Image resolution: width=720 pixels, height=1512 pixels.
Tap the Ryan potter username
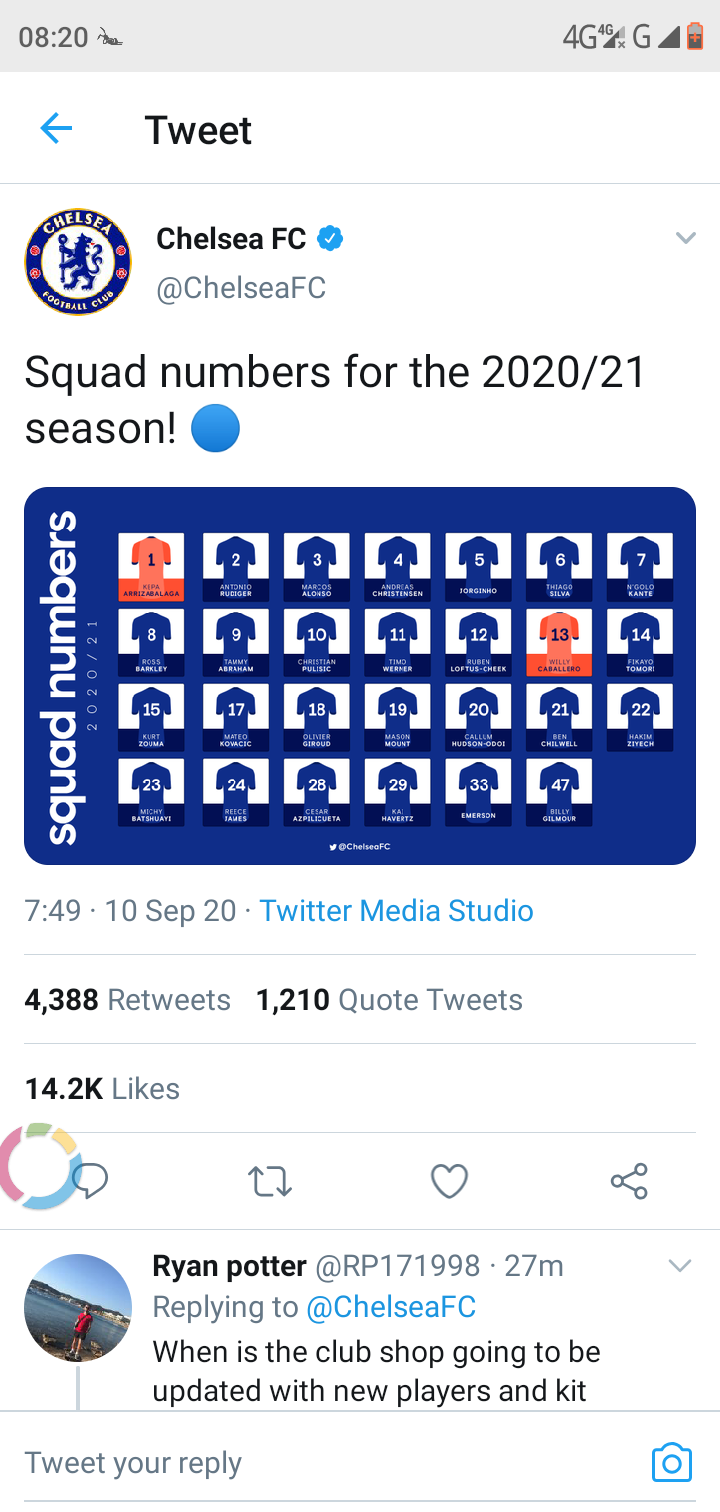[229, 1266]
